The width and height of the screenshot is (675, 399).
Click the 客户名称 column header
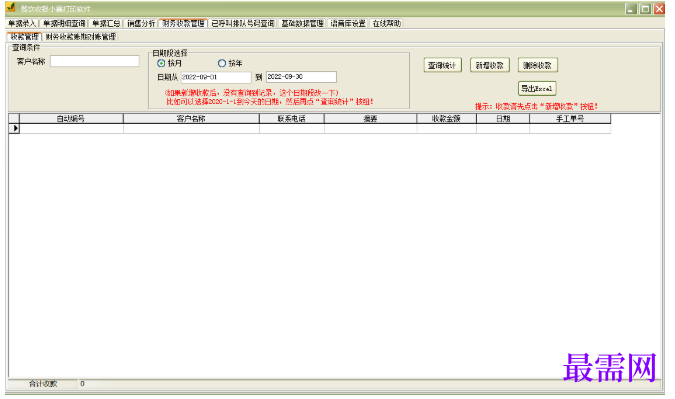point(191,119)
